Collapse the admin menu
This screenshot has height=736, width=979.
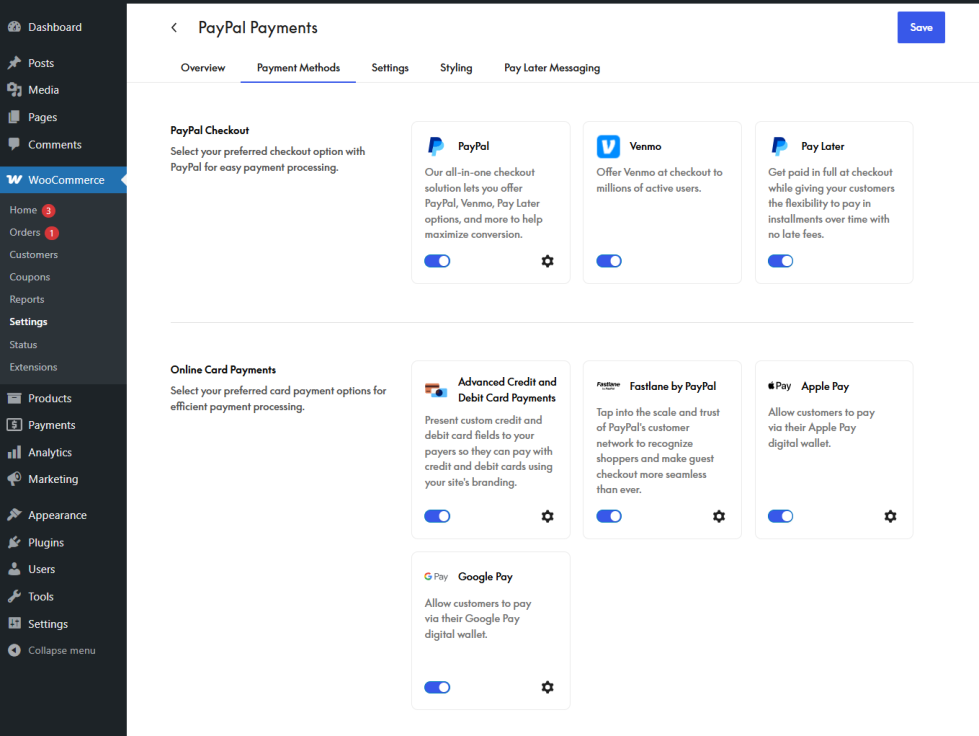[52, 650]
